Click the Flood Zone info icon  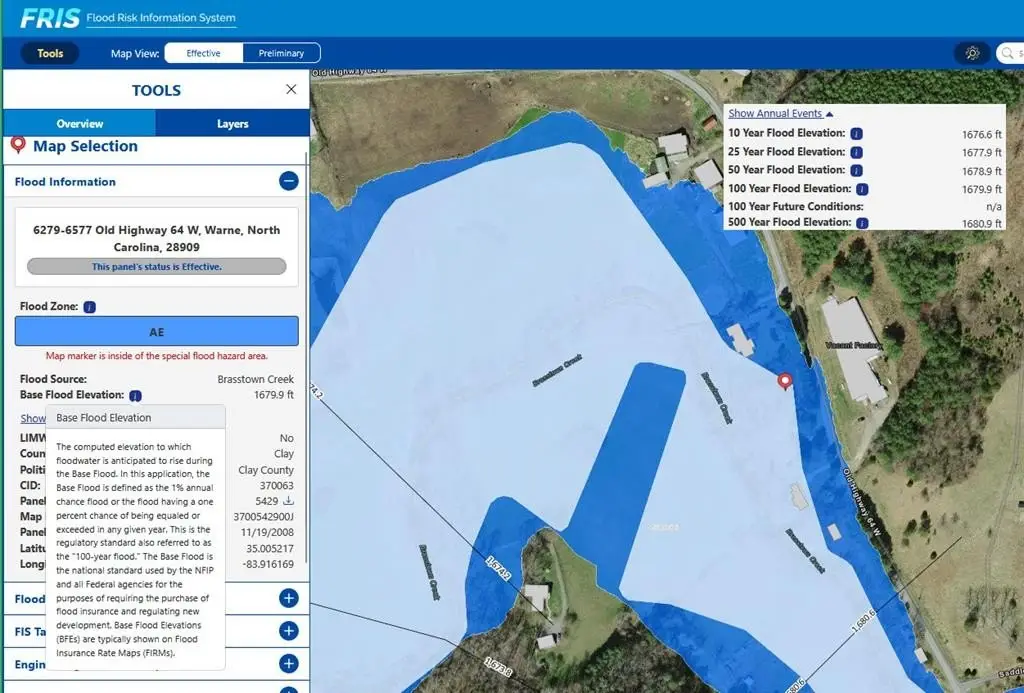pyautogui.click(x=89, y=307)
